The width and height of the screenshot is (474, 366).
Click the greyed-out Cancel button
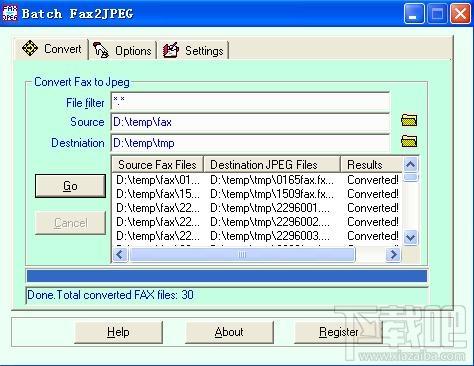coord(70,223)
